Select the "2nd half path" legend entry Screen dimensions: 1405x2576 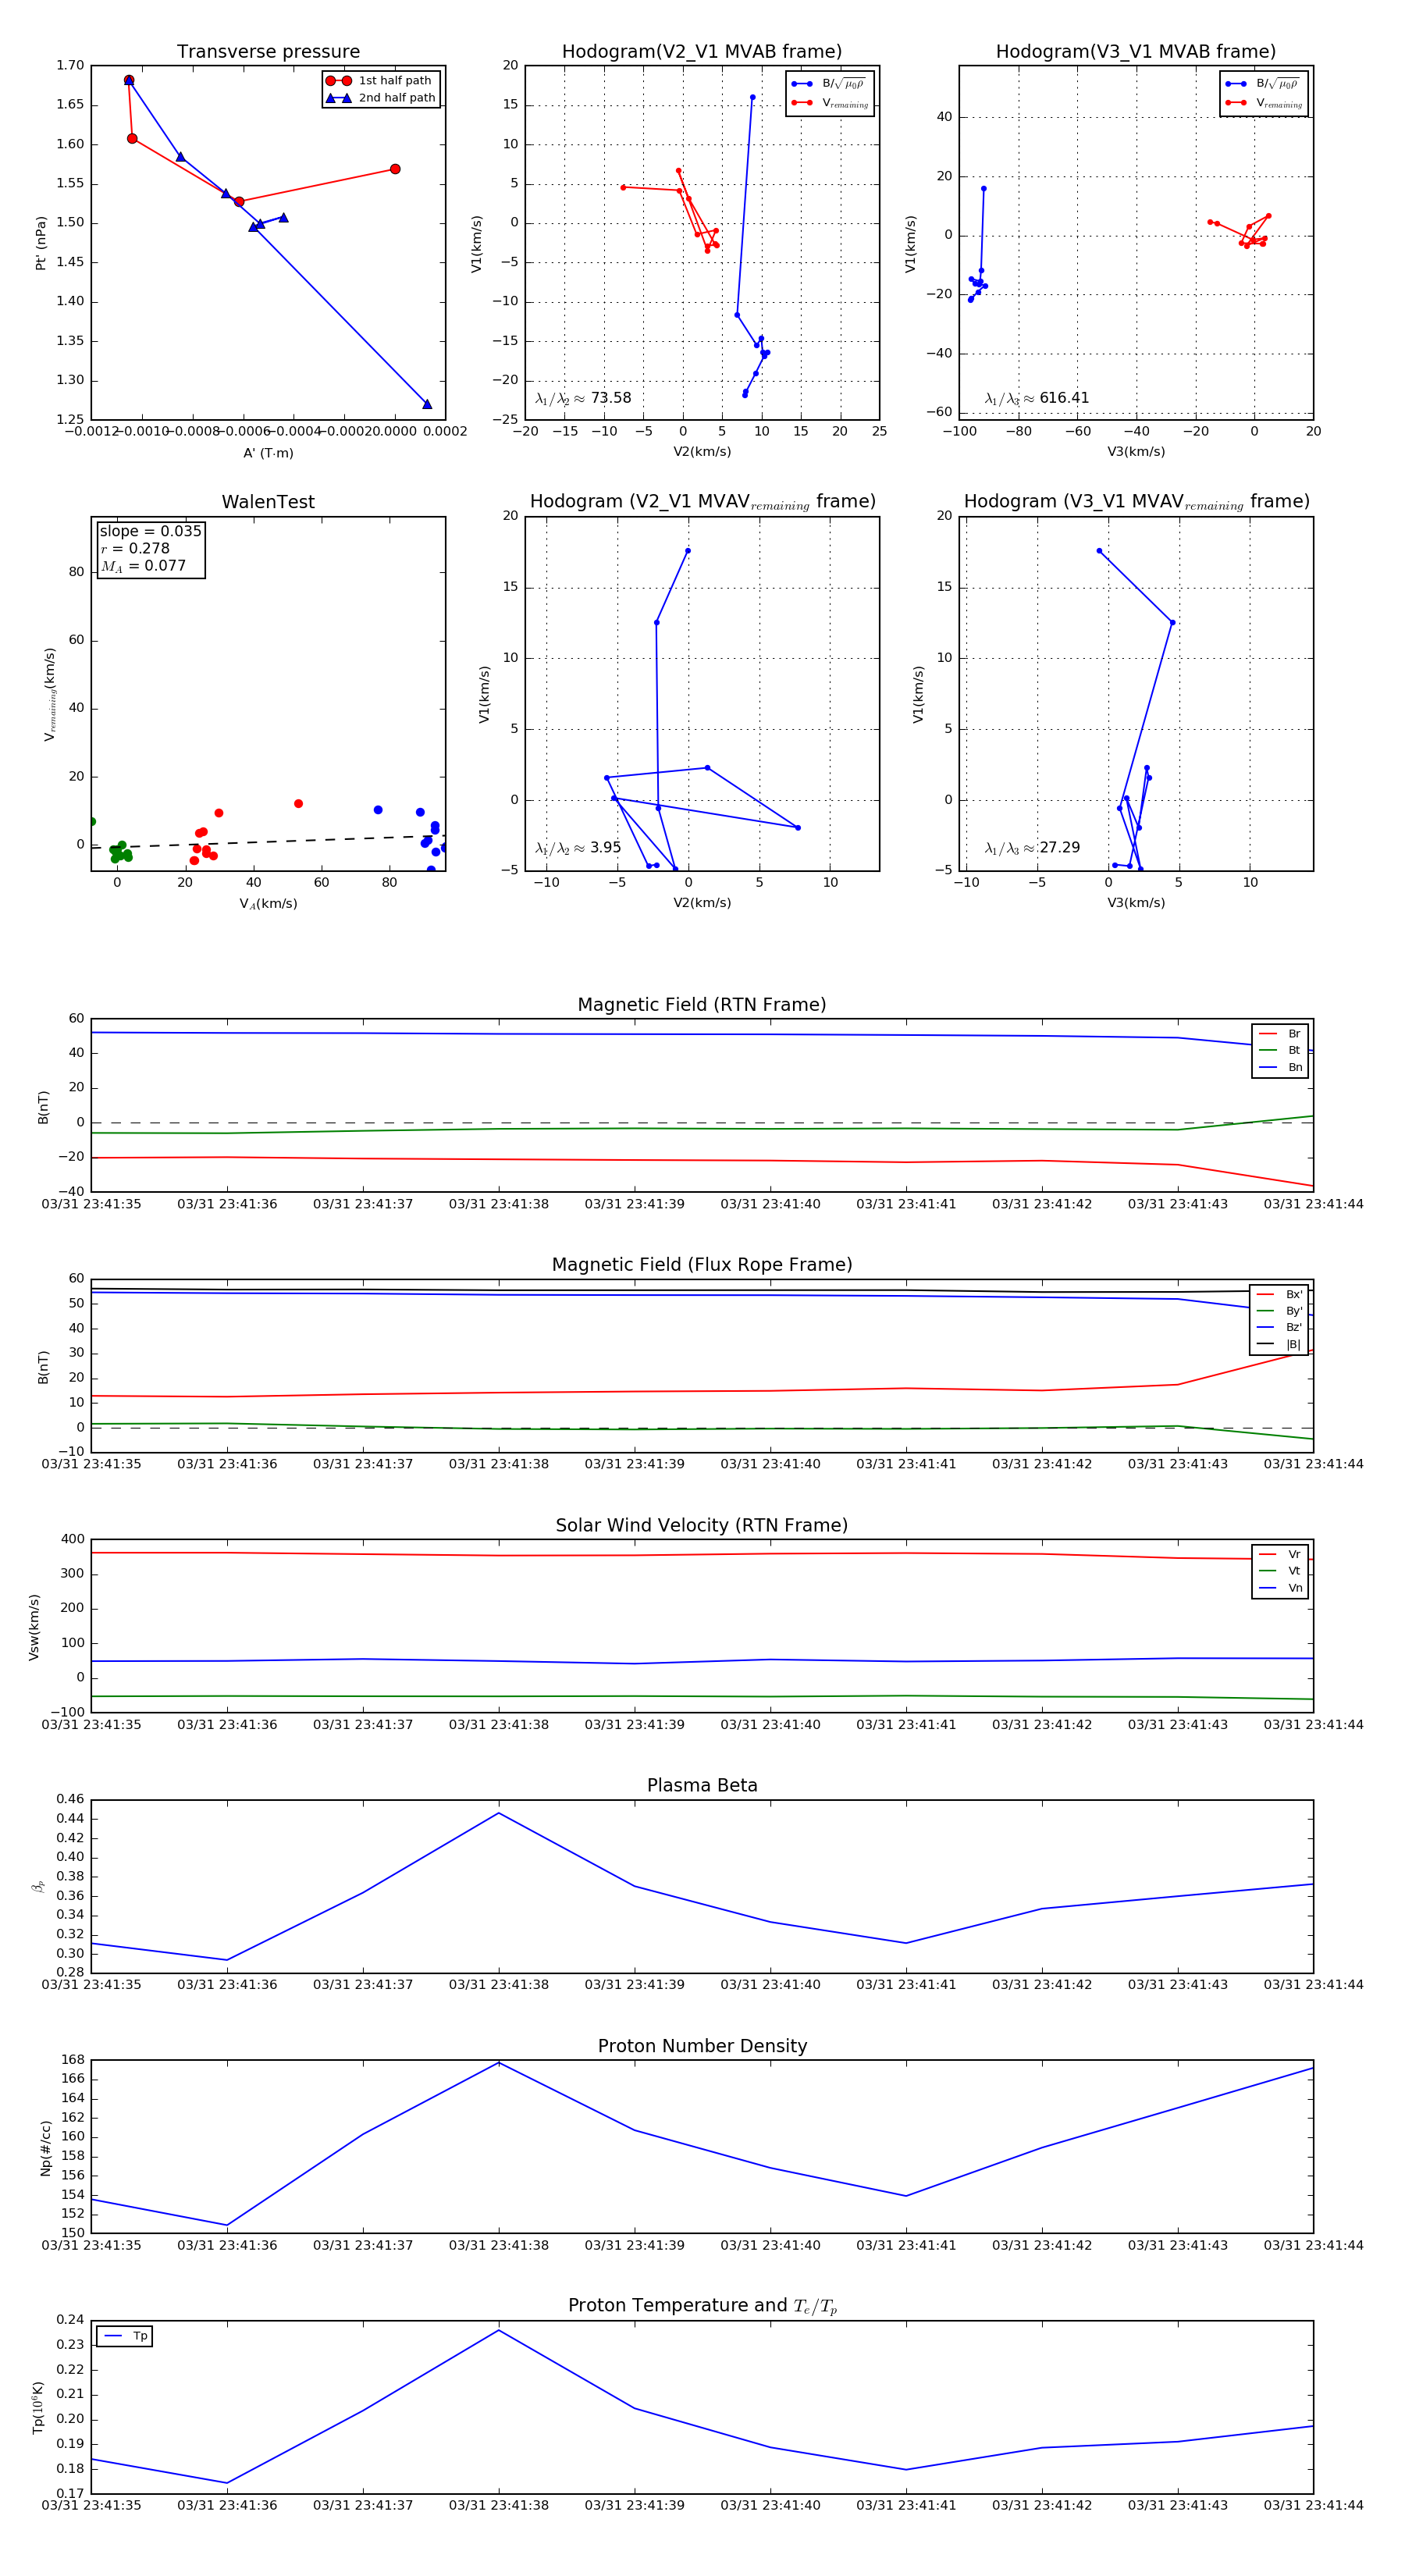click(x=381, y=98)
